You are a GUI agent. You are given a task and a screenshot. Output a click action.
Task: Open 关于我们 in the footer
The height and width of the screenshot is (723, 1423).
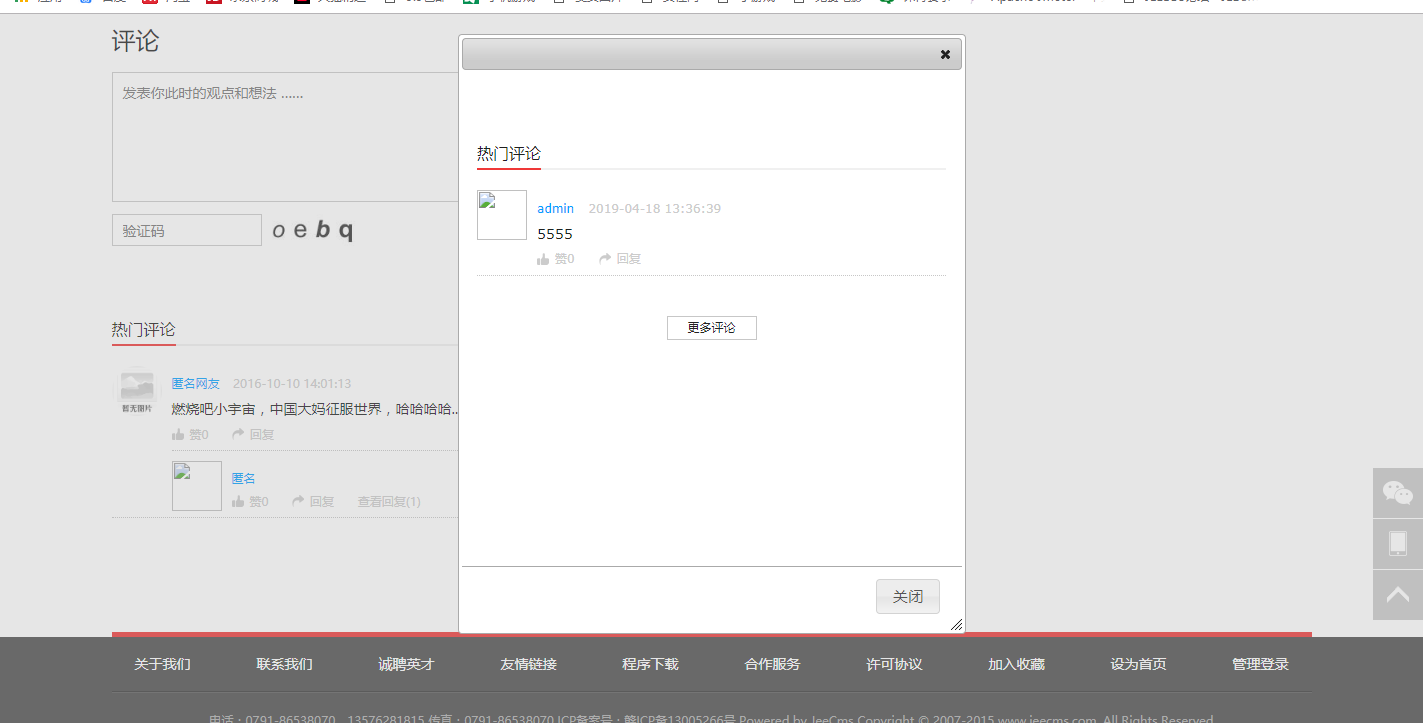pos(163,664)
